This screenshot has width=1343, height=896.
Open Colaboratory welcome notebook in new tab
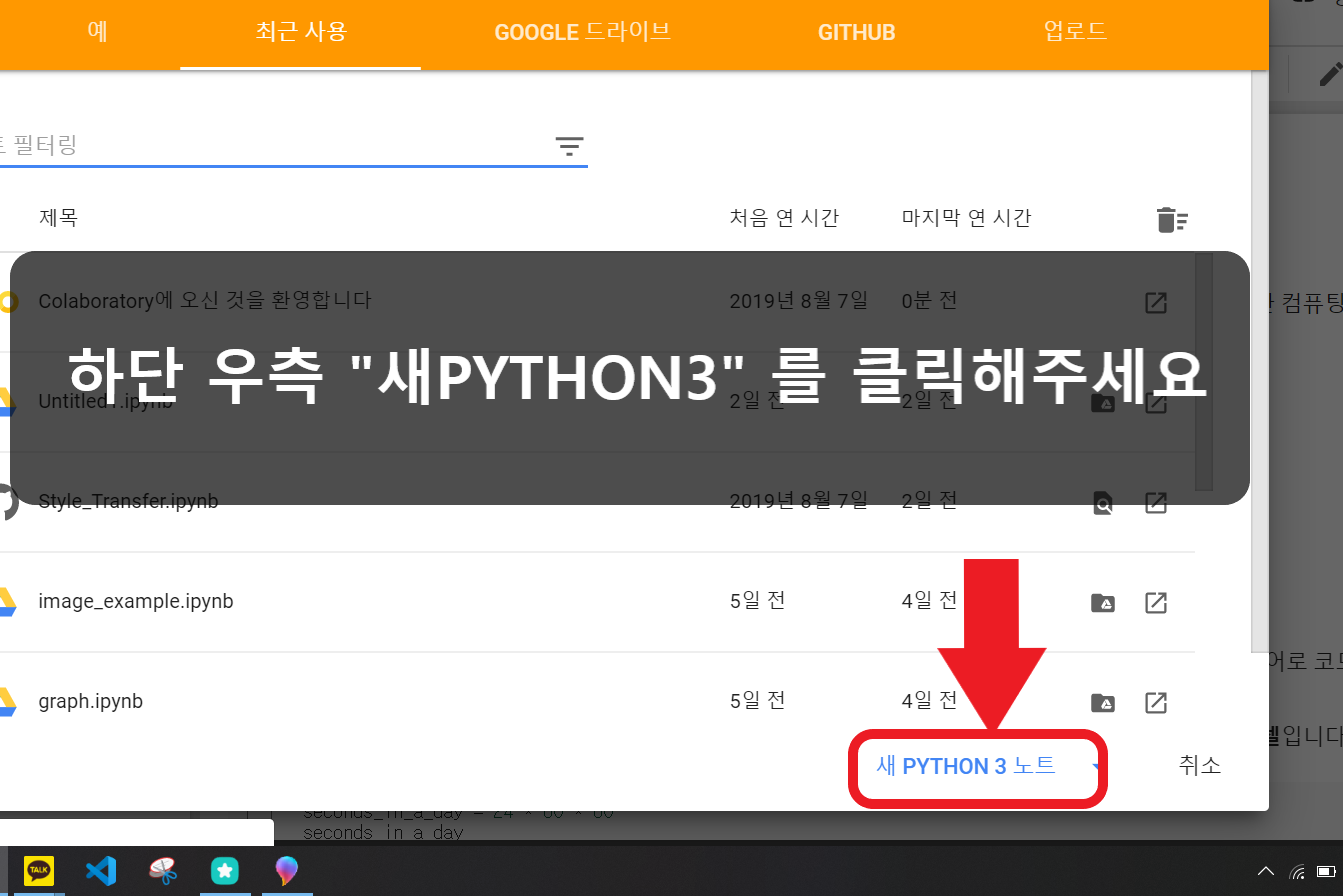click(x=1155, y=302)
